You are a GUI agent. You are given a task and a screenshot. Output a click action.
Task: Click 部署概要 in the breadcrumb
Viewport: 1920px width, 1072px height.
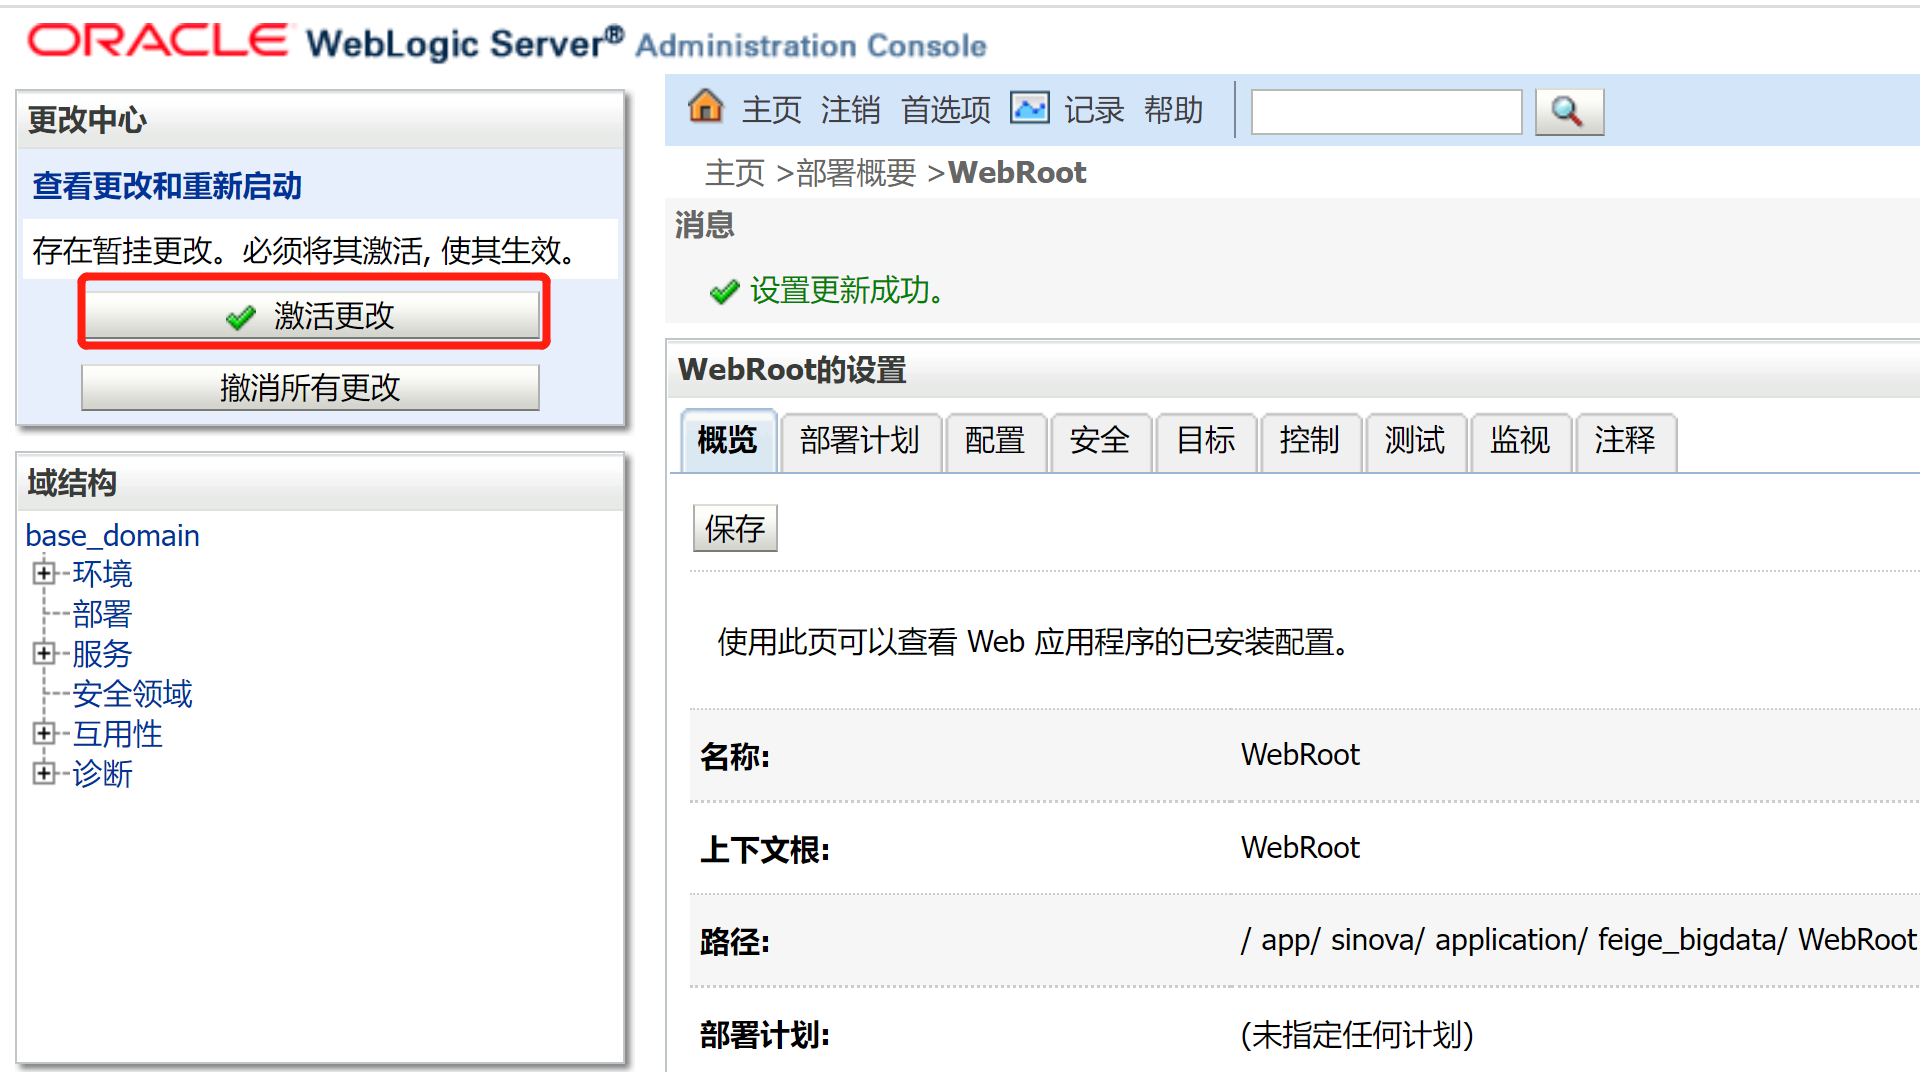(856, 173)
